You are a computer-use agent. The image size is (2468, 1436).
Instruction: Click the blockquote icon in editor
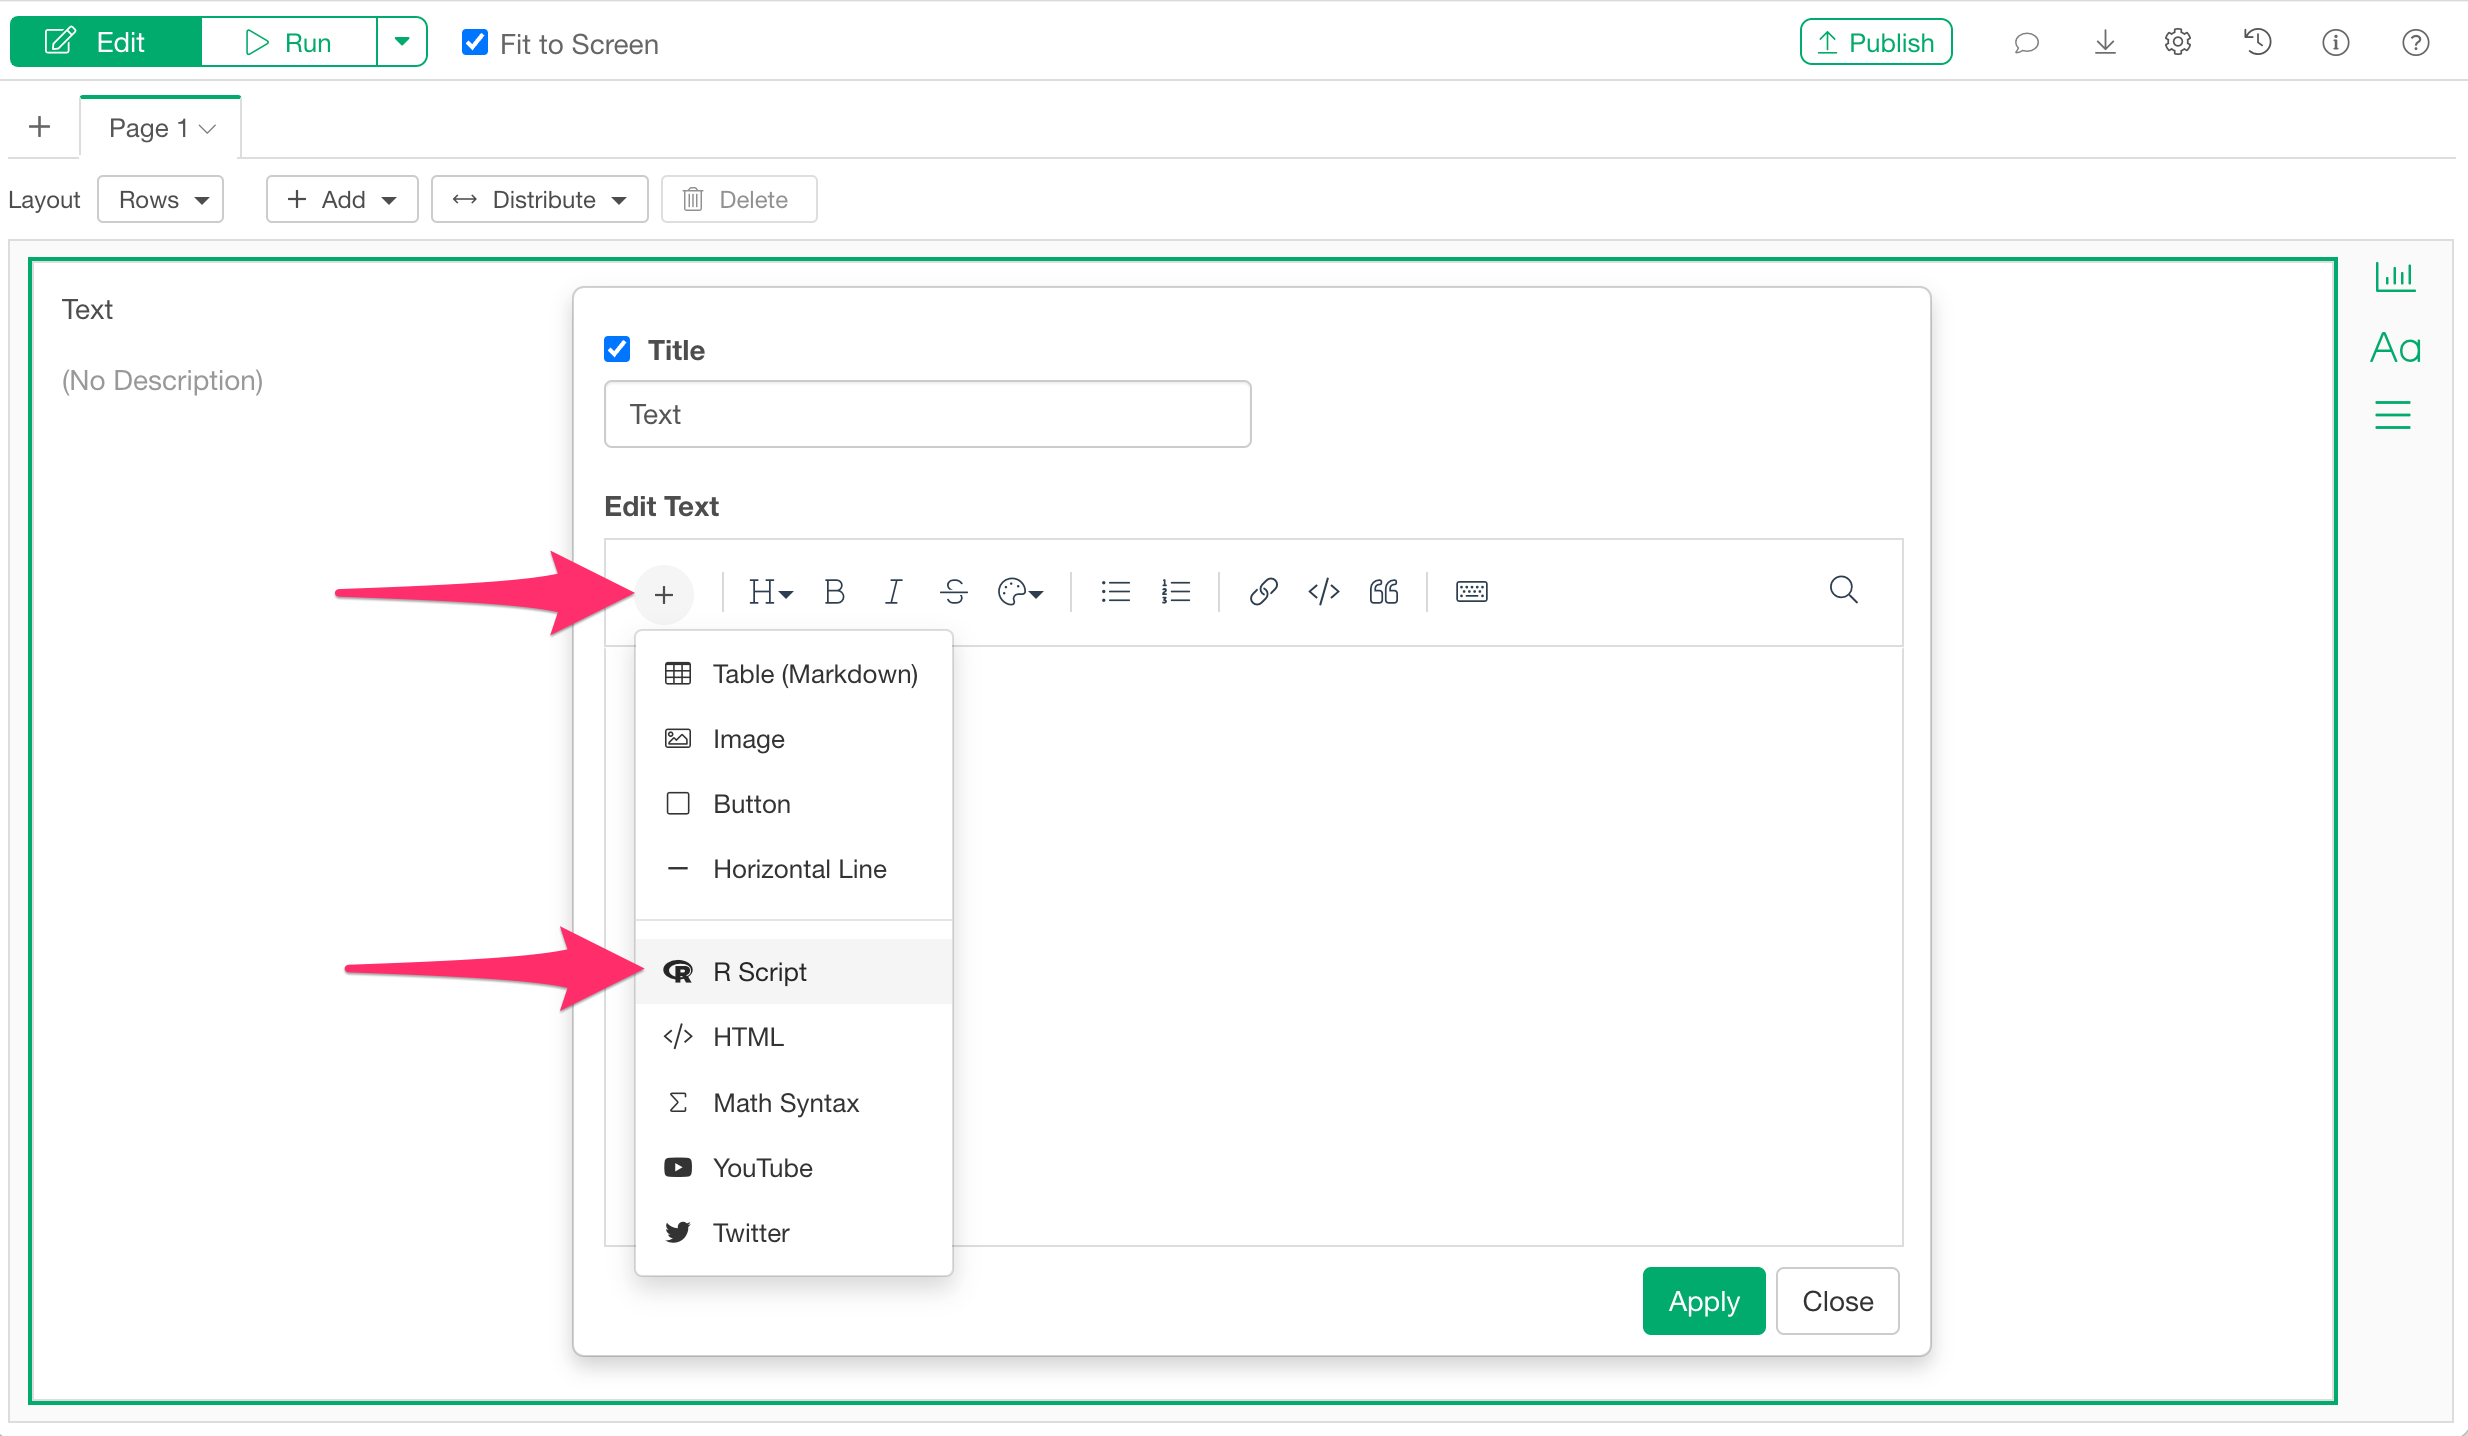[x=1384, y=592]
